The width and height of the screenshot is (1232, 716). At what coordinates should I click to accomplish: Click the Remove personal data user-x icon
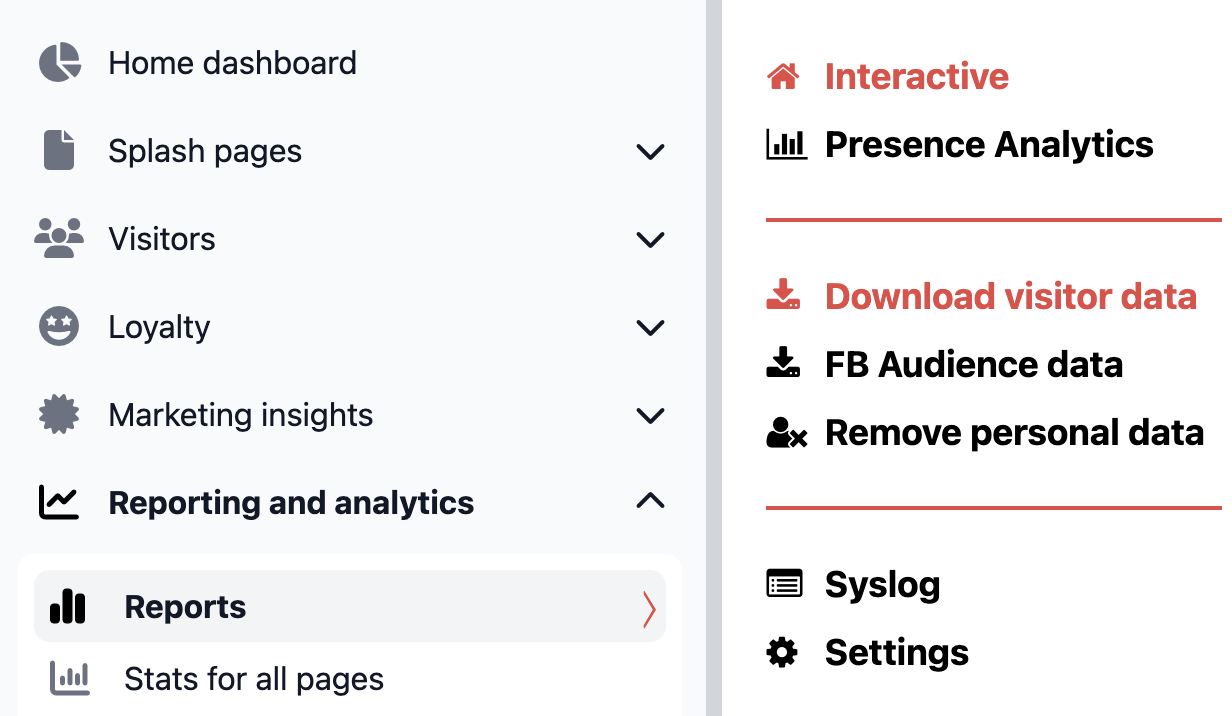[x=786, y=433]
